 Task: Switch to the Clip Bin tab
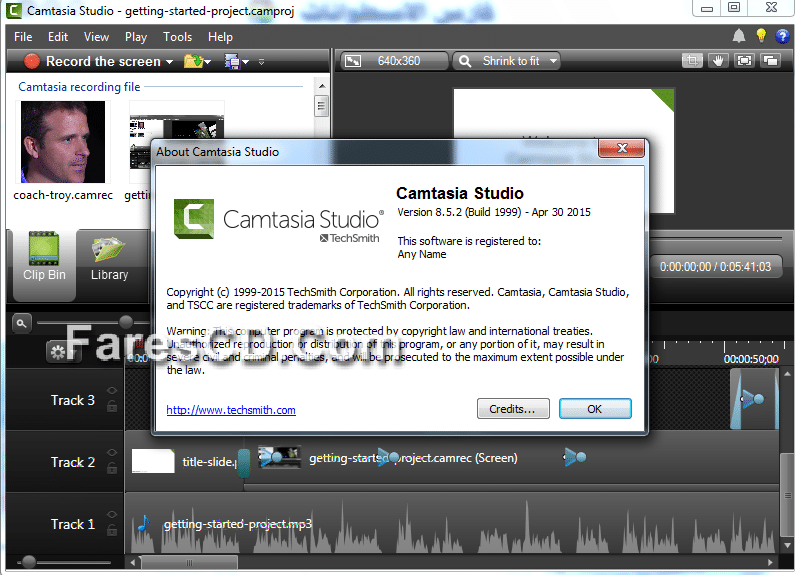(44, 265)
